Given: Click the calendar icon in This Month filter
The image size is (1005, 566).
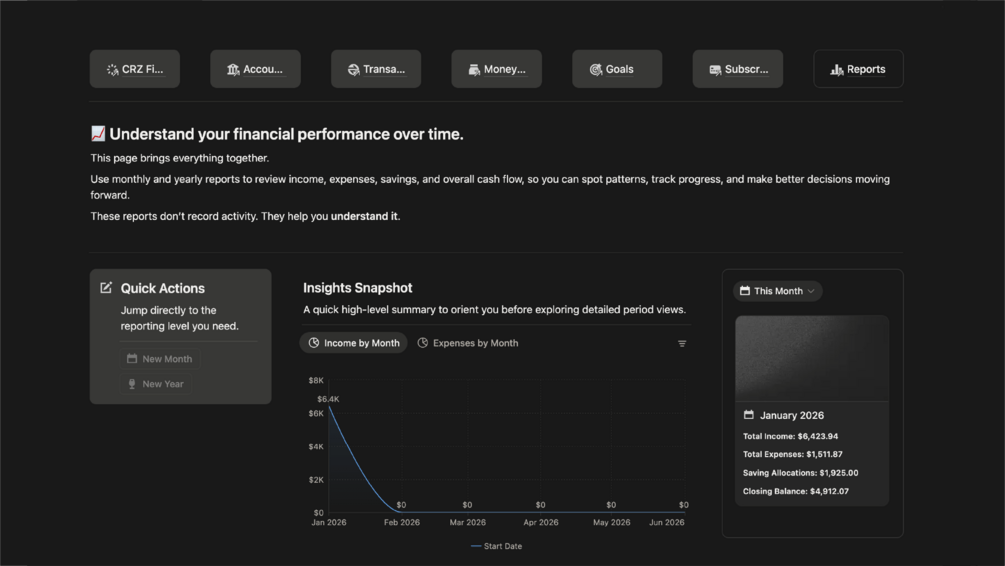Looking at the screenshot, I should point(745,291).
